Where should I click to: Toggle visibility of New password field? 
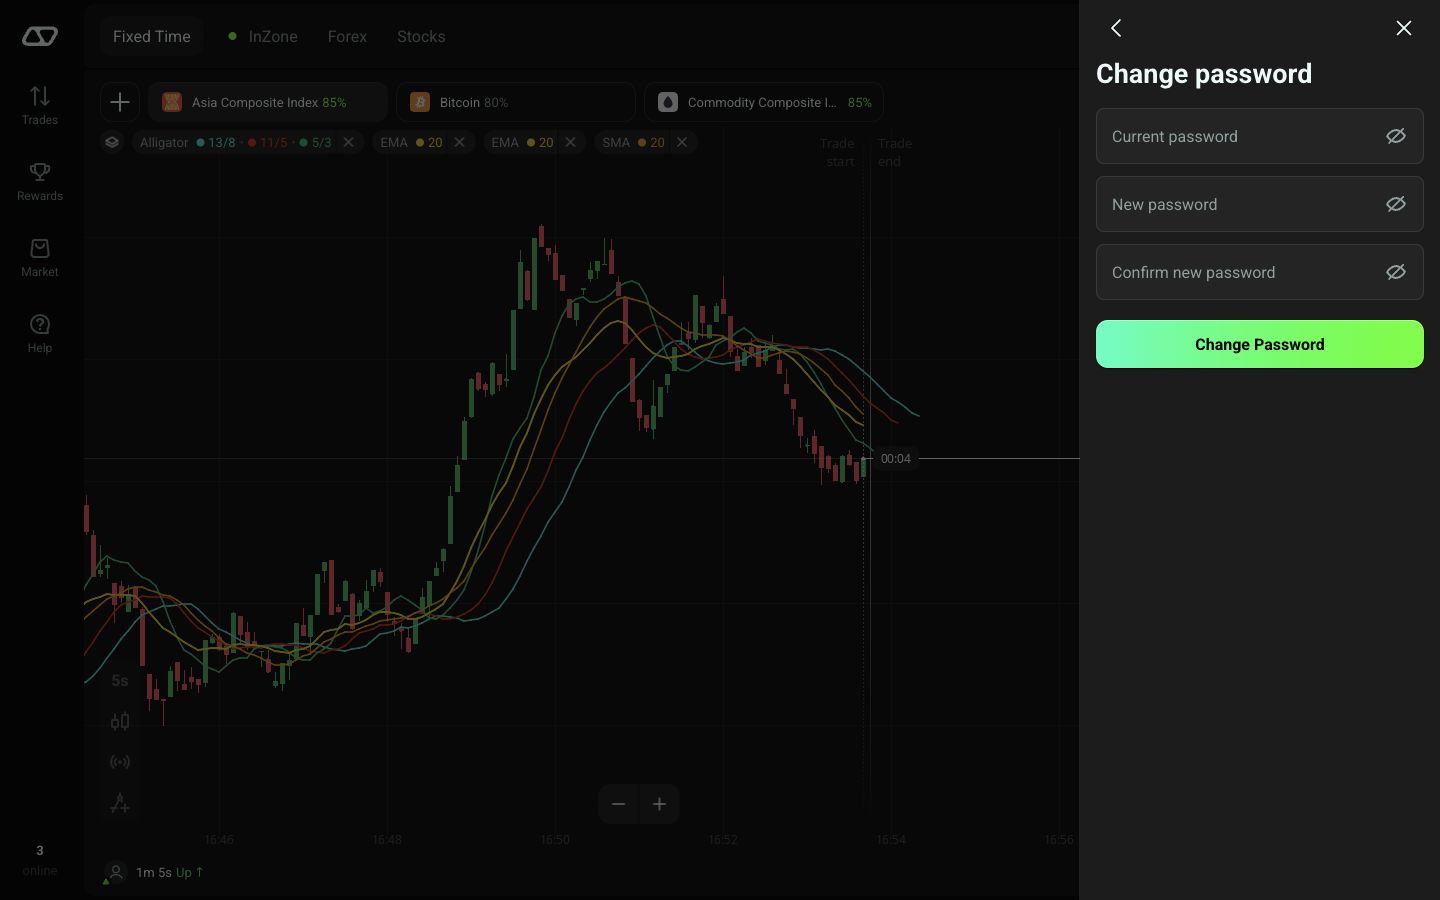1396,204
